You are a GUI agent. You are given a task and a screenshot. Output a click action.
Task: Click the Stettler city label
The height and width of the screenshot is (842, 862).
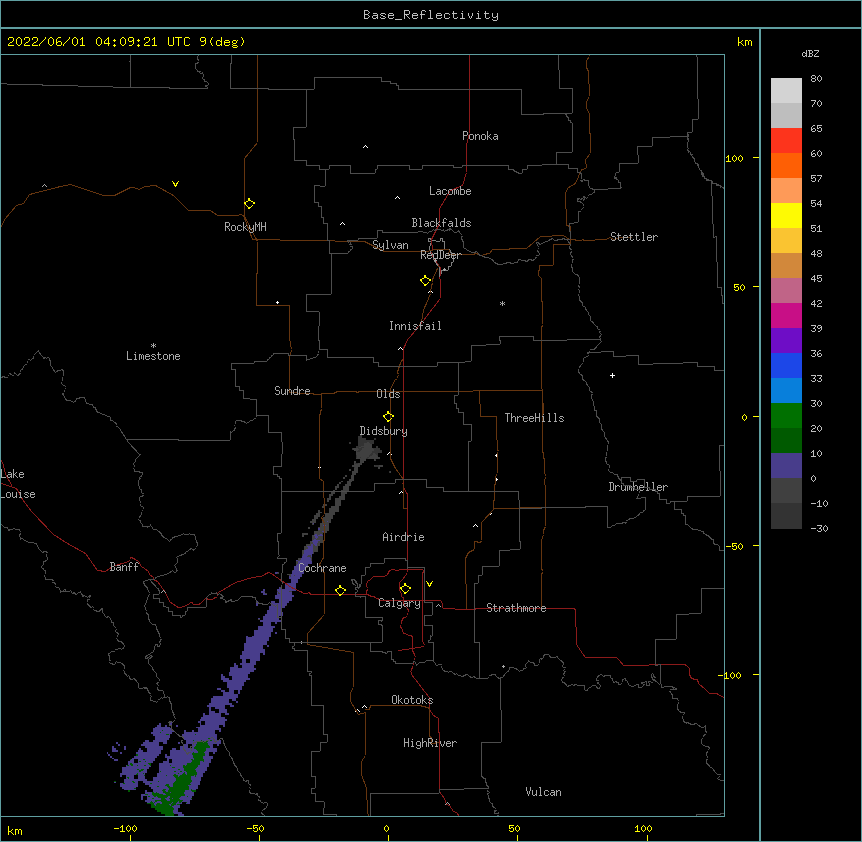pos(634,237)
